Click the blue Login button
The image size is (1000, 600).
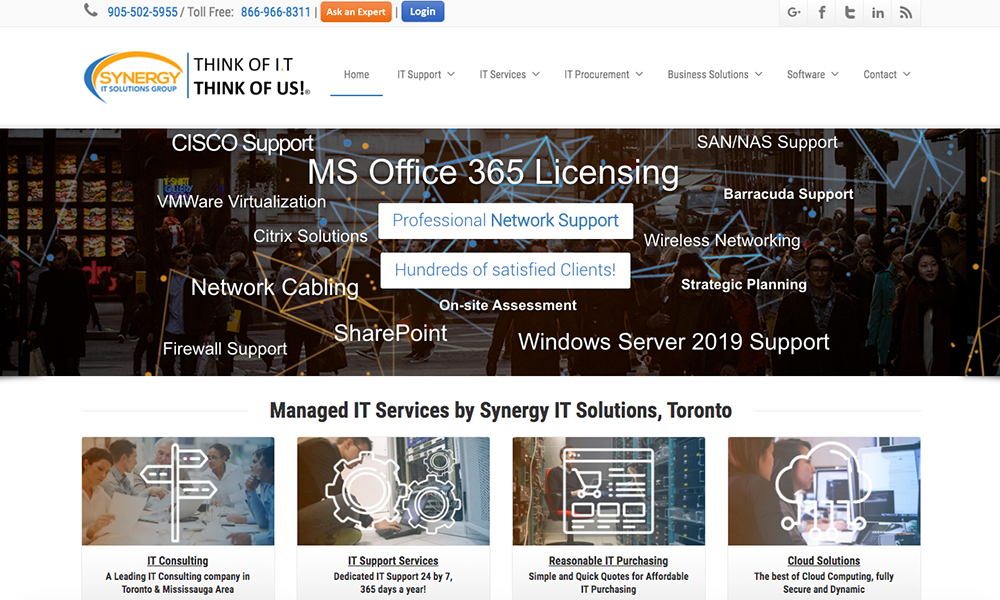[x=423, y=12]
